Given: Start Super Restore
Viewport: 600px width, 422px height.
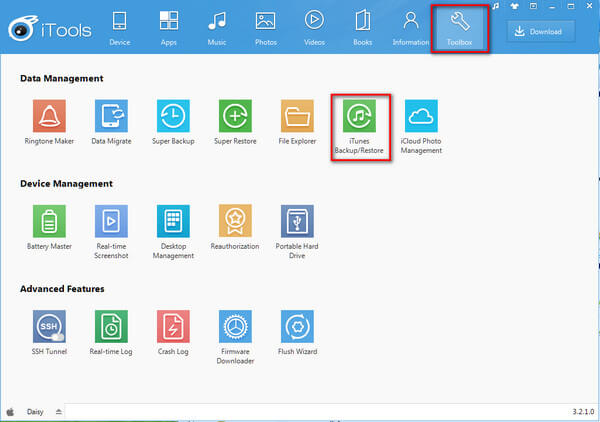Looking at the screenshot, I should point(235,116).
